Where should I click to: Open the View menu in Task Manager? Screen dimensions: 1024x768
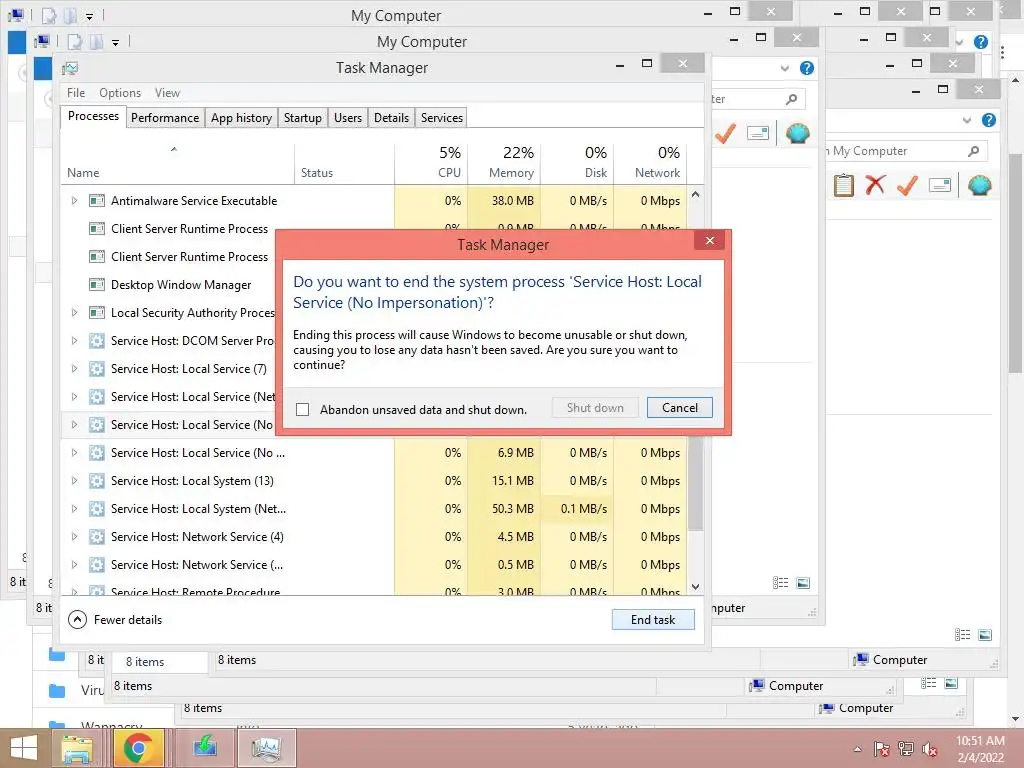tap(167, 93)
